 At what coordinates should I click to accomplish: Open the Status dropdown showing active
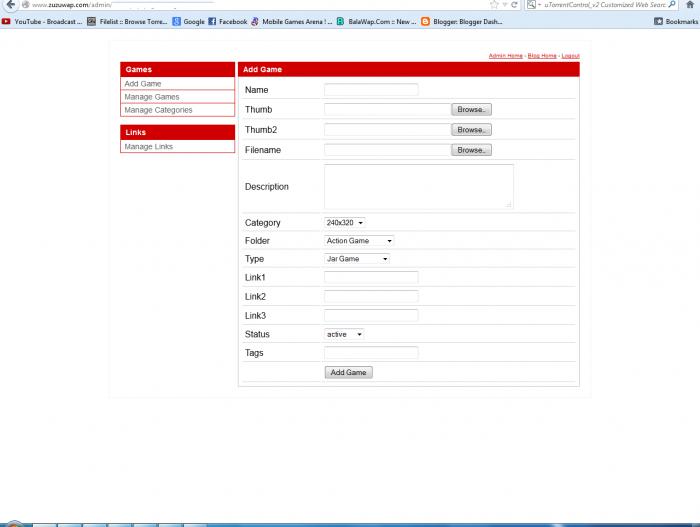344,335
